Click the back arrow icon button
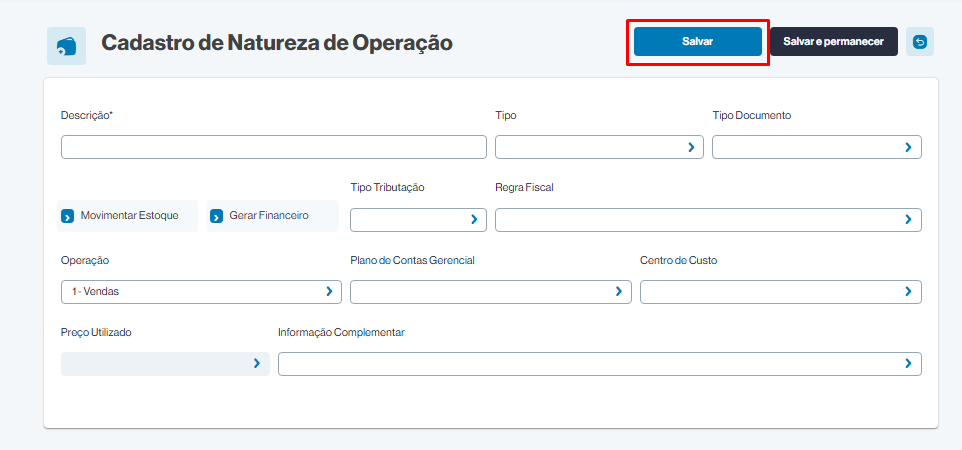Viewport: 962px width, 450px height. pyautogui.click(x=920, y=42)
